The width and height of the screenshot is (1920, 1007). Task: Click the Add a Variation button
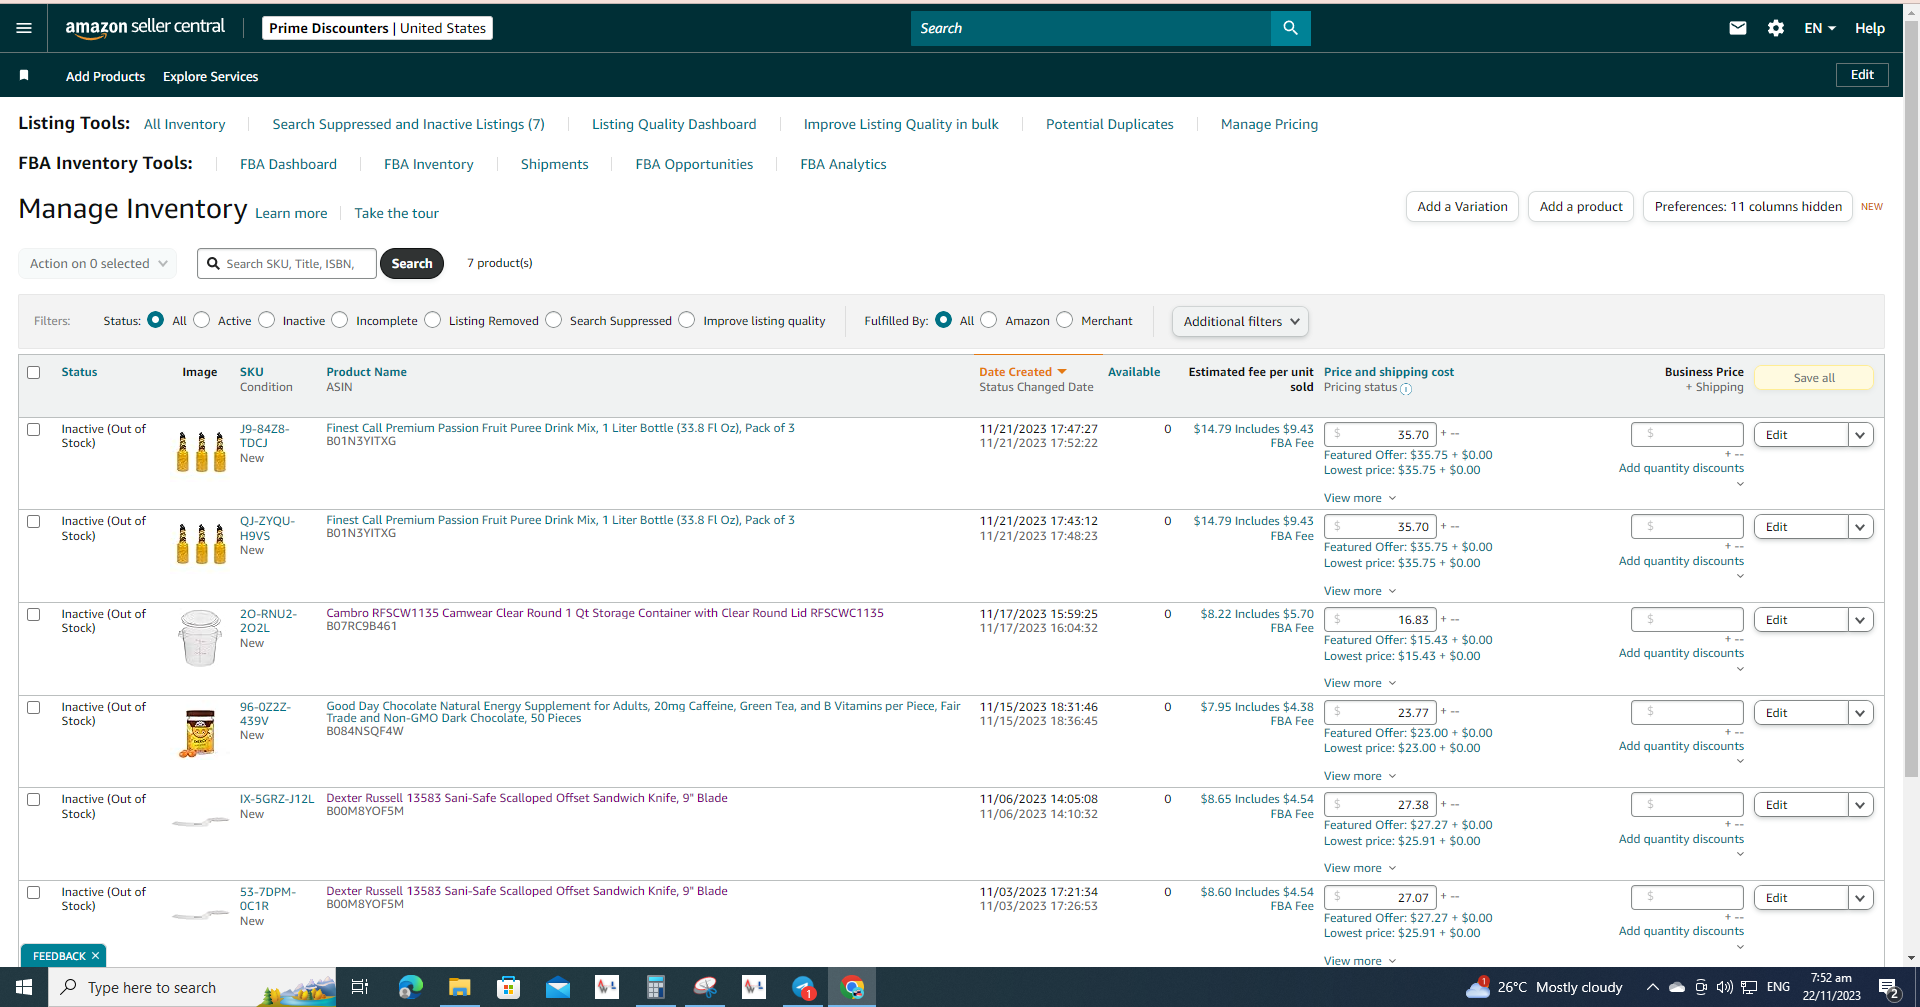(x=1462, y=207)
